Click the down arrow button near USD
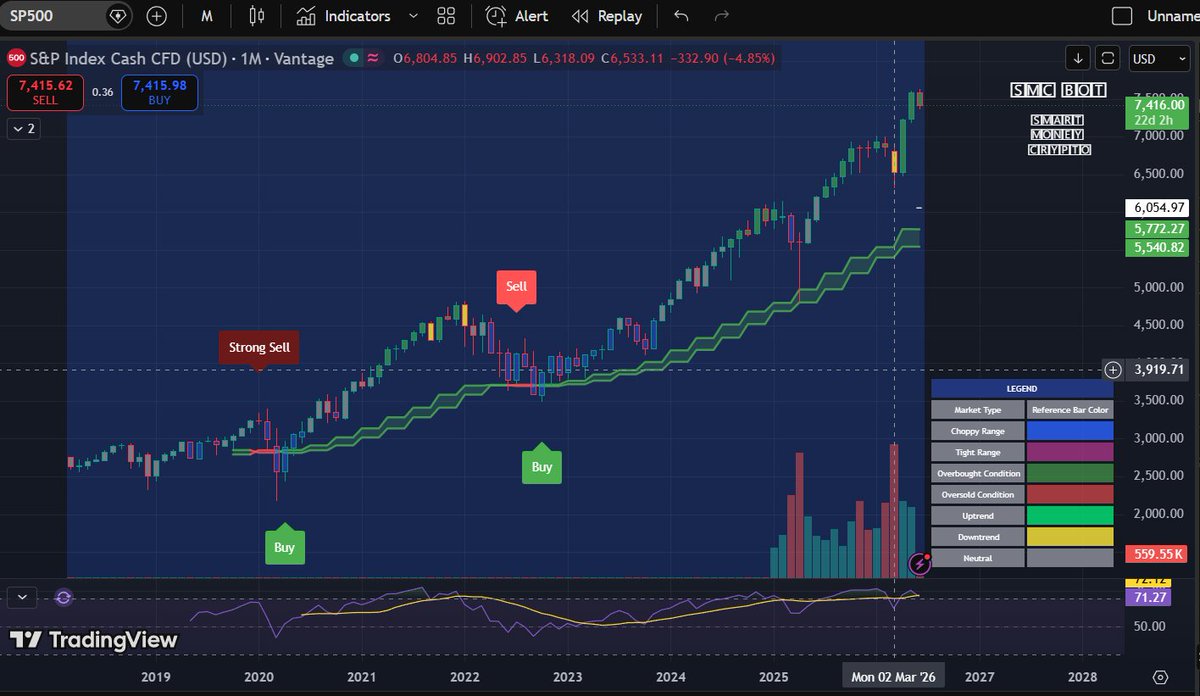1200x696 pixels. 1078,58
